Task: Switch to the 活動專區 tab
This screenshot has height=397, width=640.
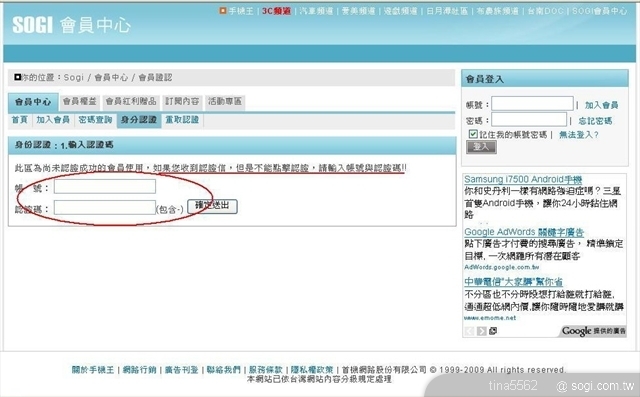Action: 225,101
